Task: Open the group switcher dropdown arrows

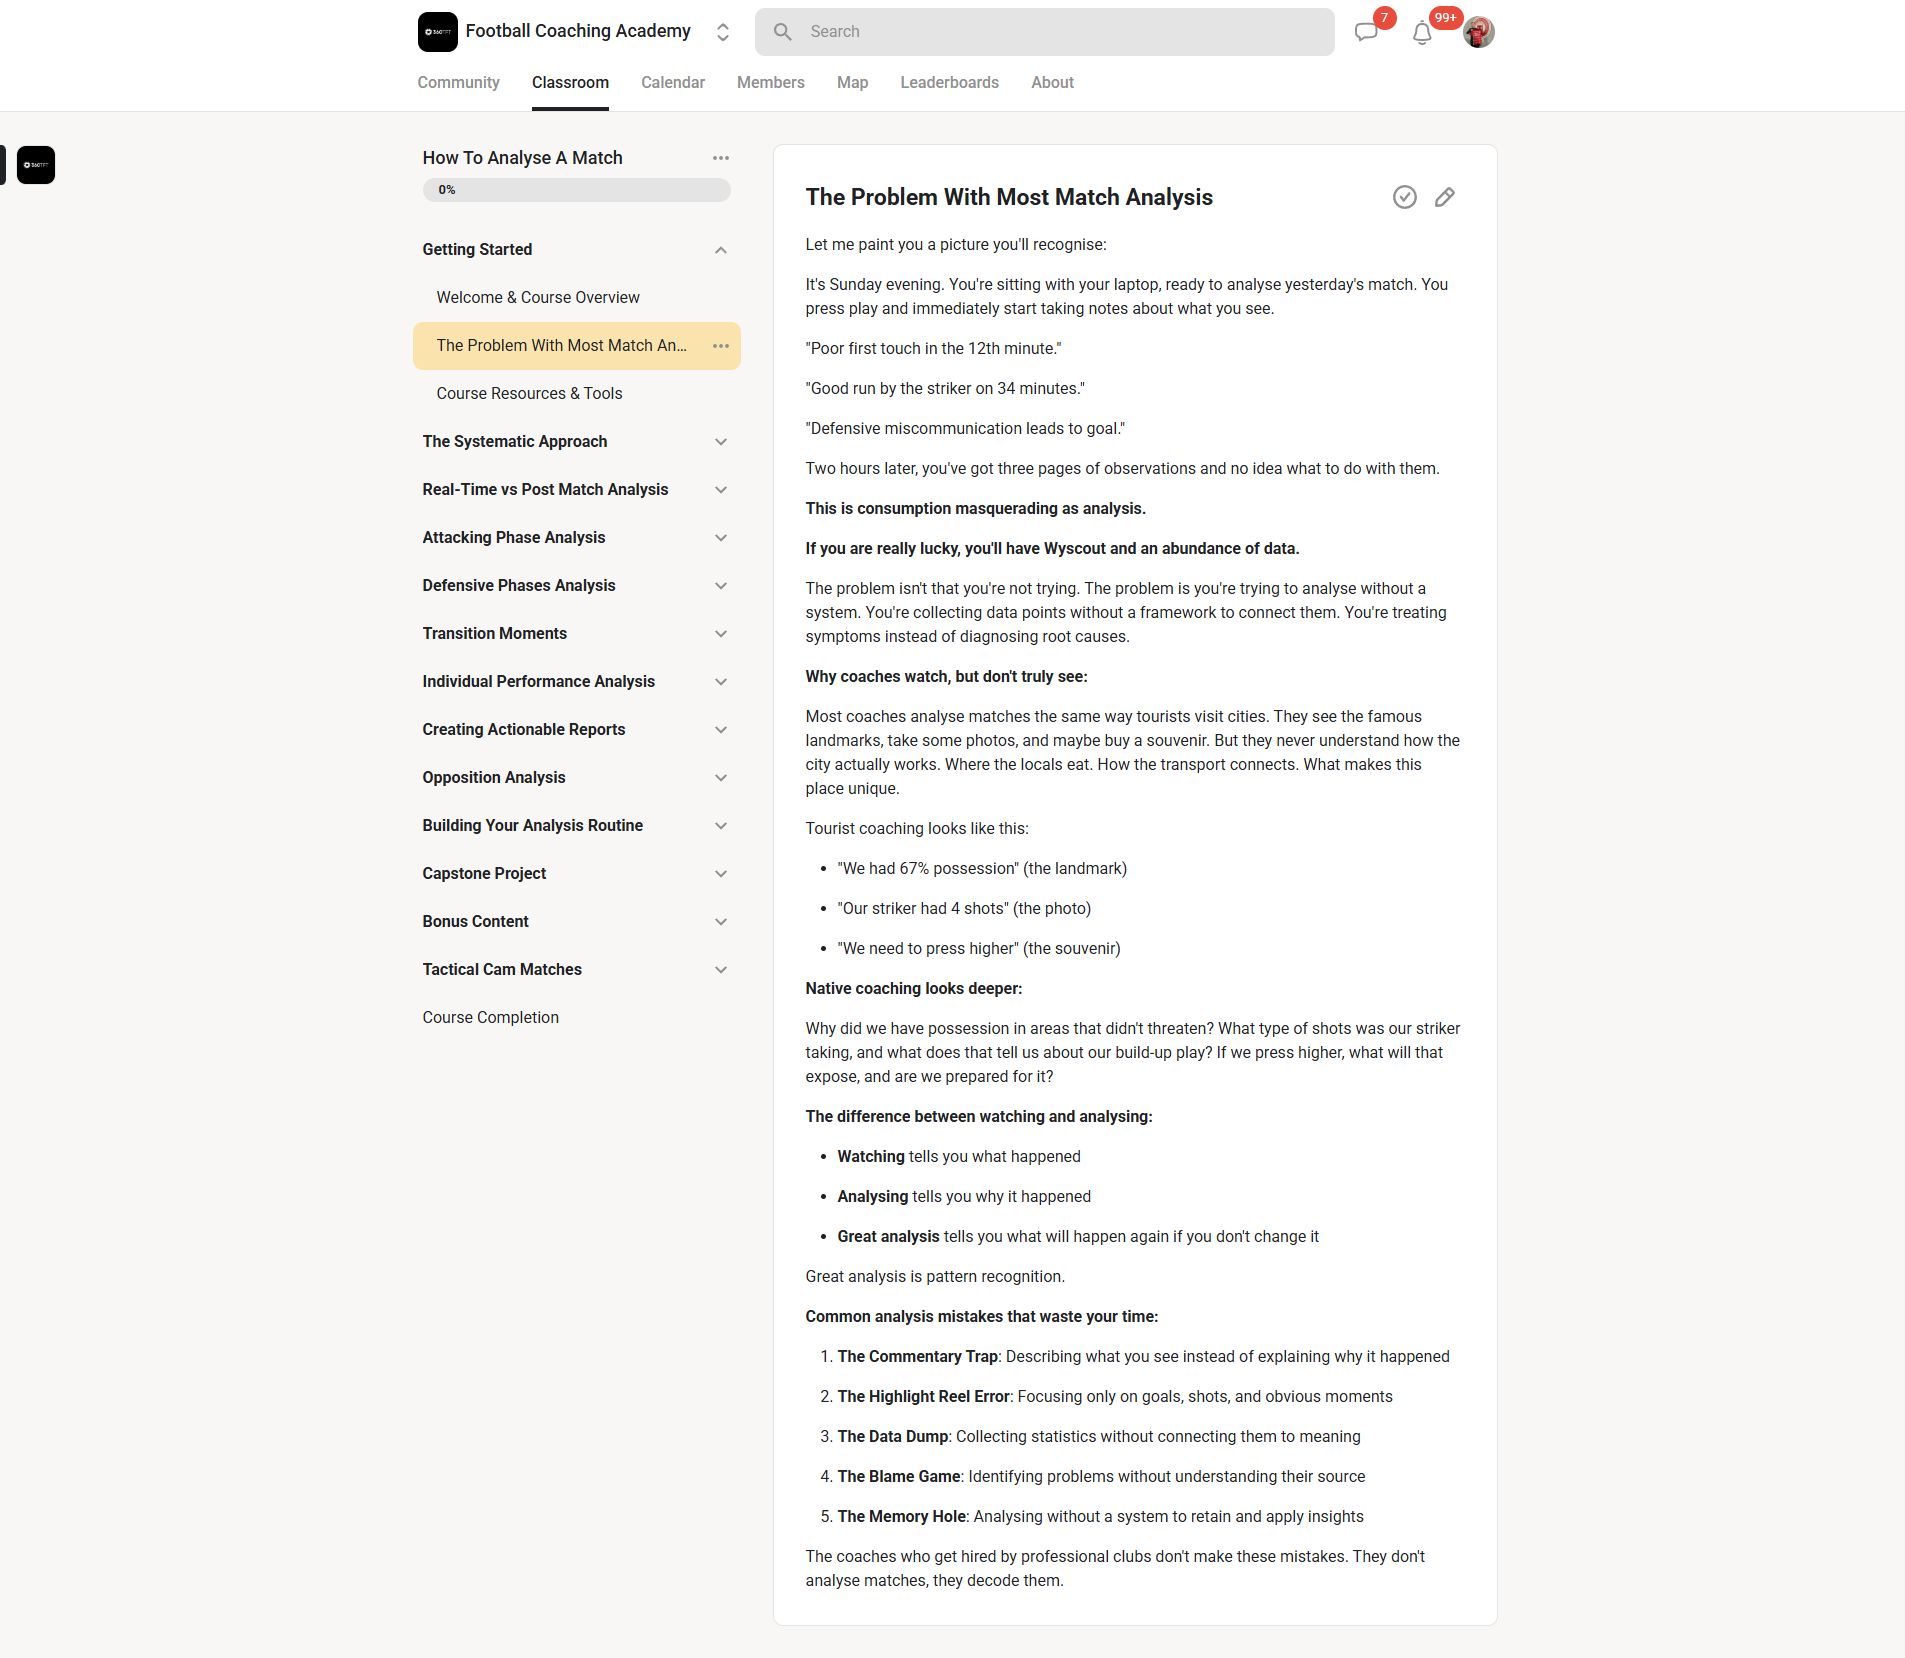Action: coord(723,32)
